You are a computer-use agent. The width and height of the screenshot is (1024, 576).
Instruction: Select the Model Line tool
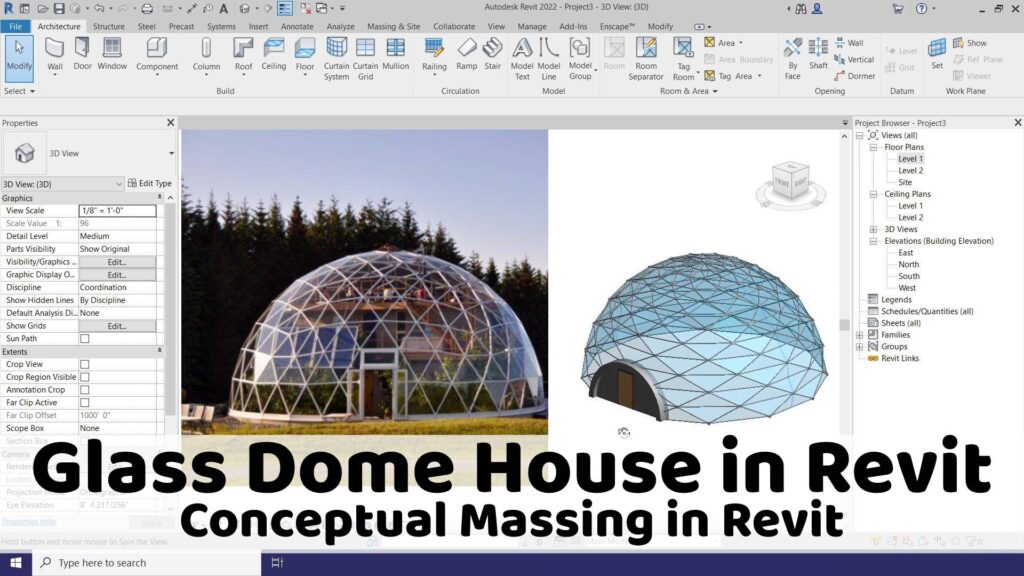click(549, 59)
